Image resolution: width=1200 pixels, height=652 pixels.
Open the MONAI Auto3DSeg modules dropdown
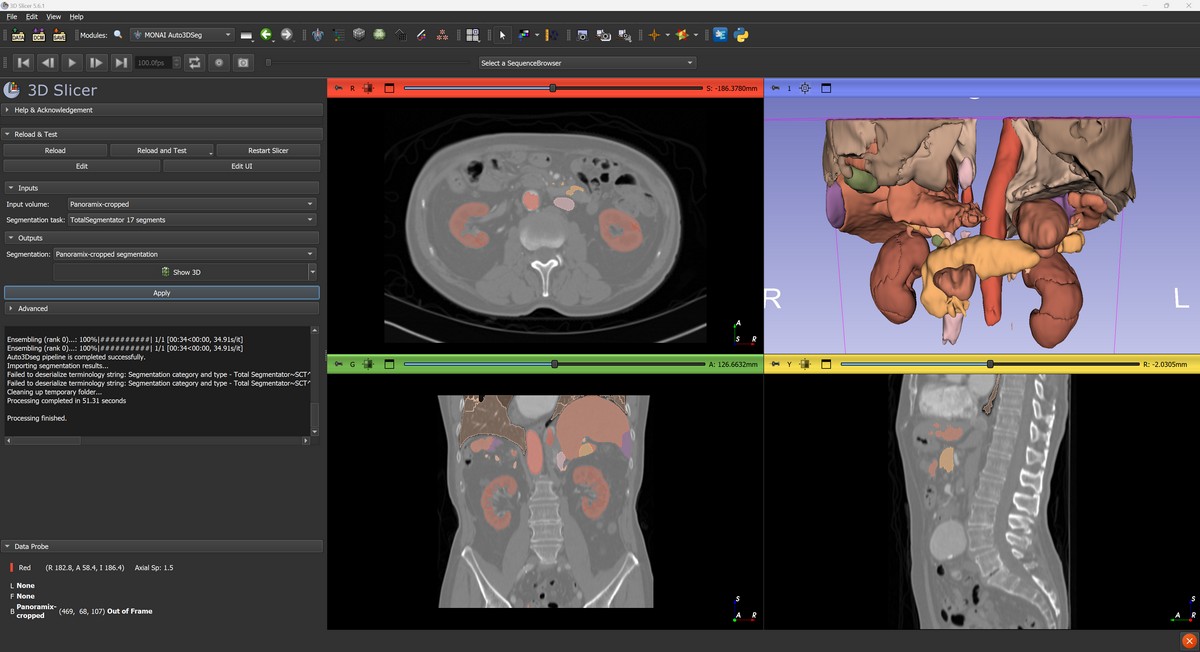click(182, 35)
